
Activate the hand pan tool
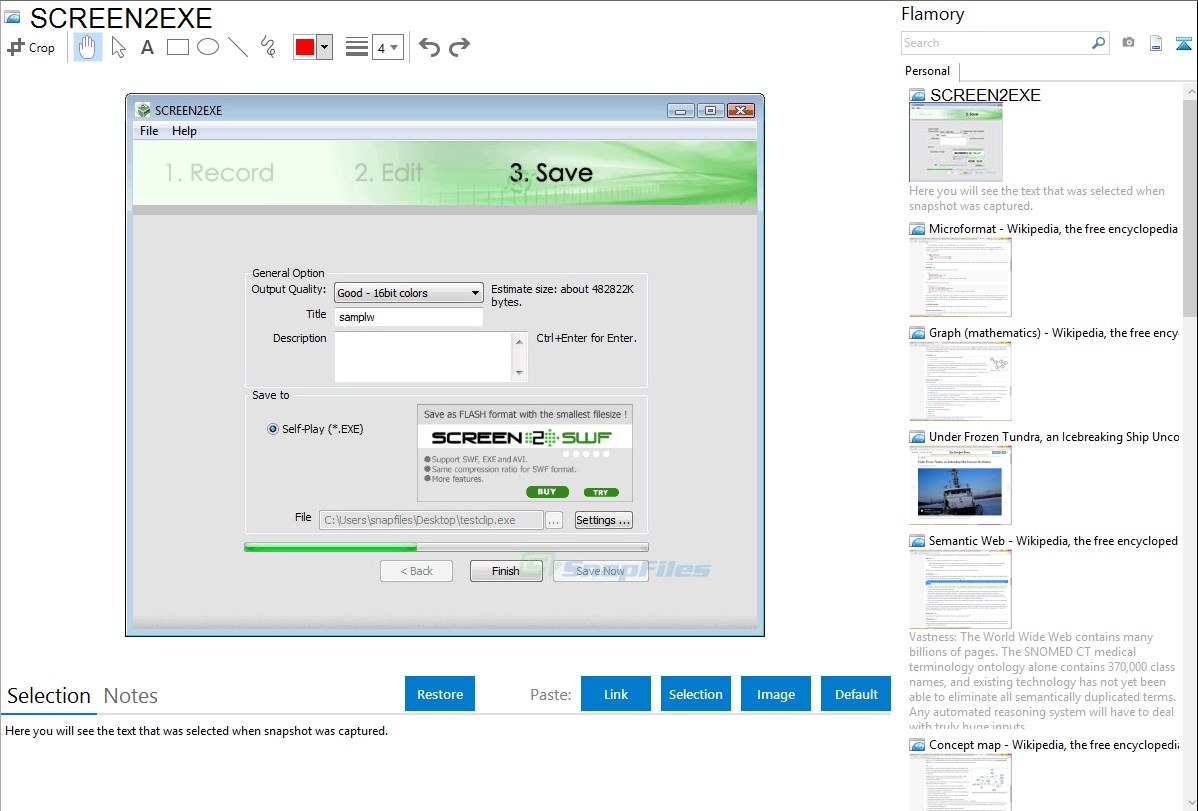88,47
